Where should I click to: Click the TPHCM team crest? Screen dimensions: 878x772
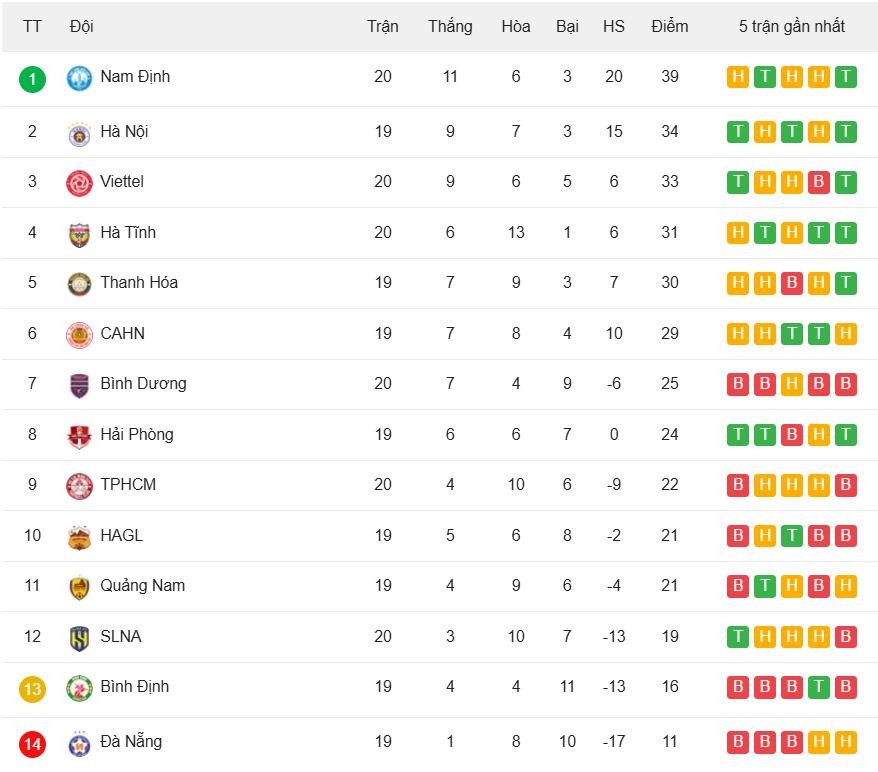click(x=79, y=486)
